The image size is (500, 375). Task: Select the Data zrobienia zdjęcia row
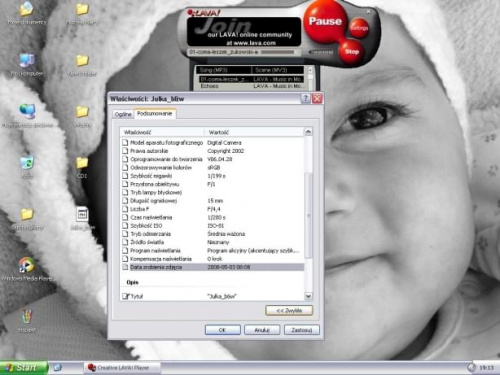coord(212,267)
